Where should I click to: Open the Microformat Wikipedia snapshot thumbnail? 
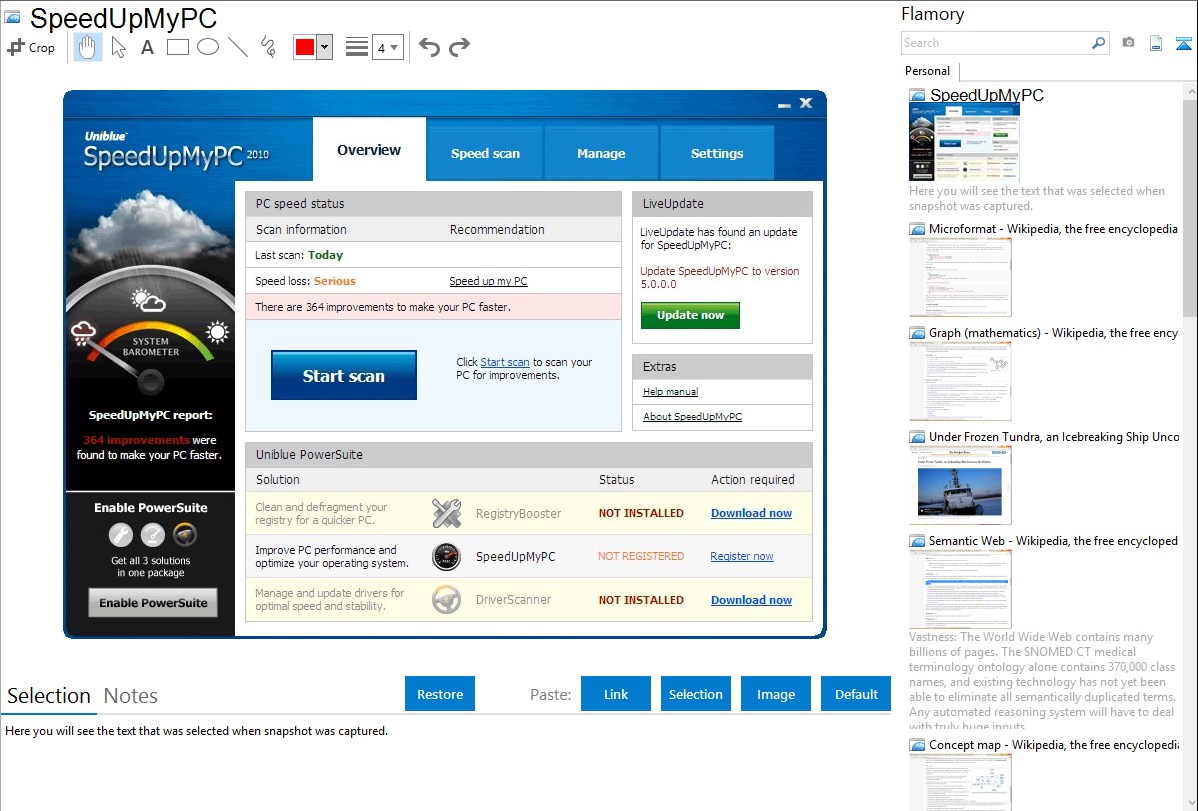pyautogui.click(x=960, y=277)
